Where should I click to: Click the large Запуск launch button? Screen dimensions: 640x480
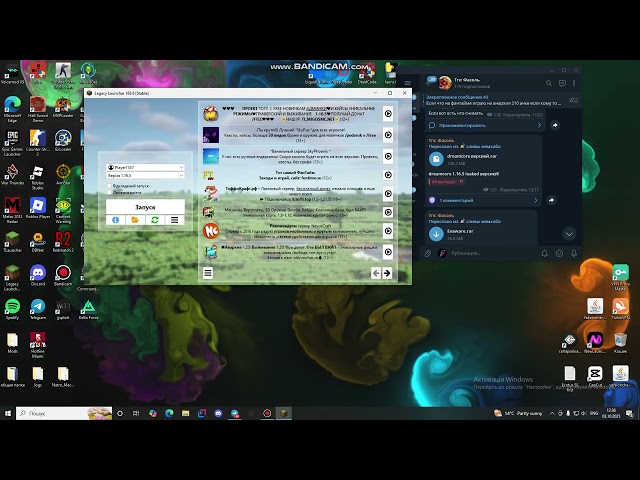(x=145, y=207)
